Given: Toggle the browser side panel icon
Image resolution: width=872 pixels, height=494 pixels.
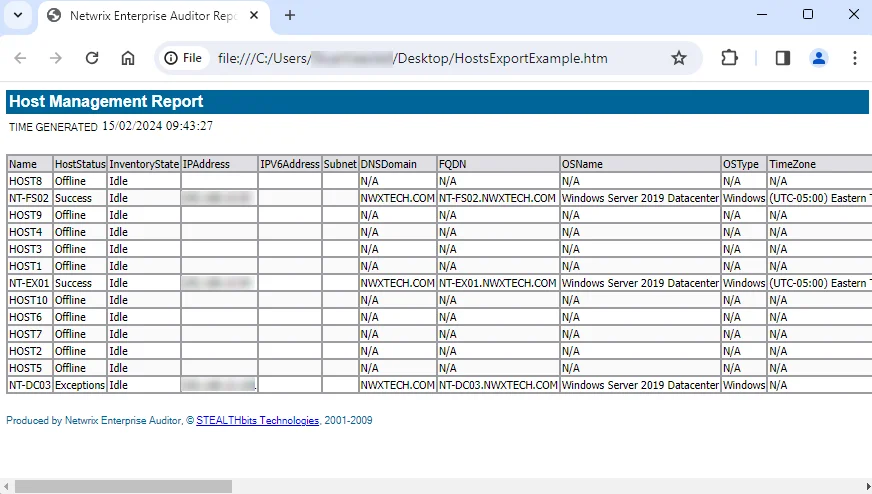Looking at the screenshot, I should 783,58.
